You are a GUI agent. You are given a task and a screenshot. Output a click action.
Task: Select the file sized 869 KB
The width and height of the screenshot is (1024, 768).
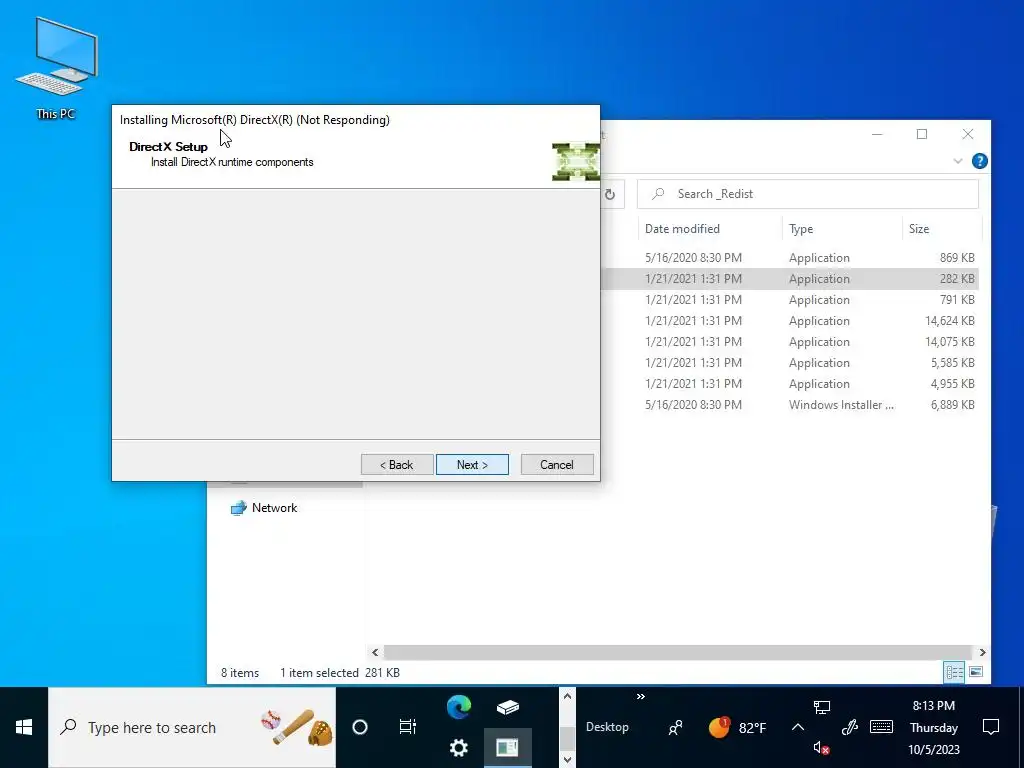coord(789,257)
